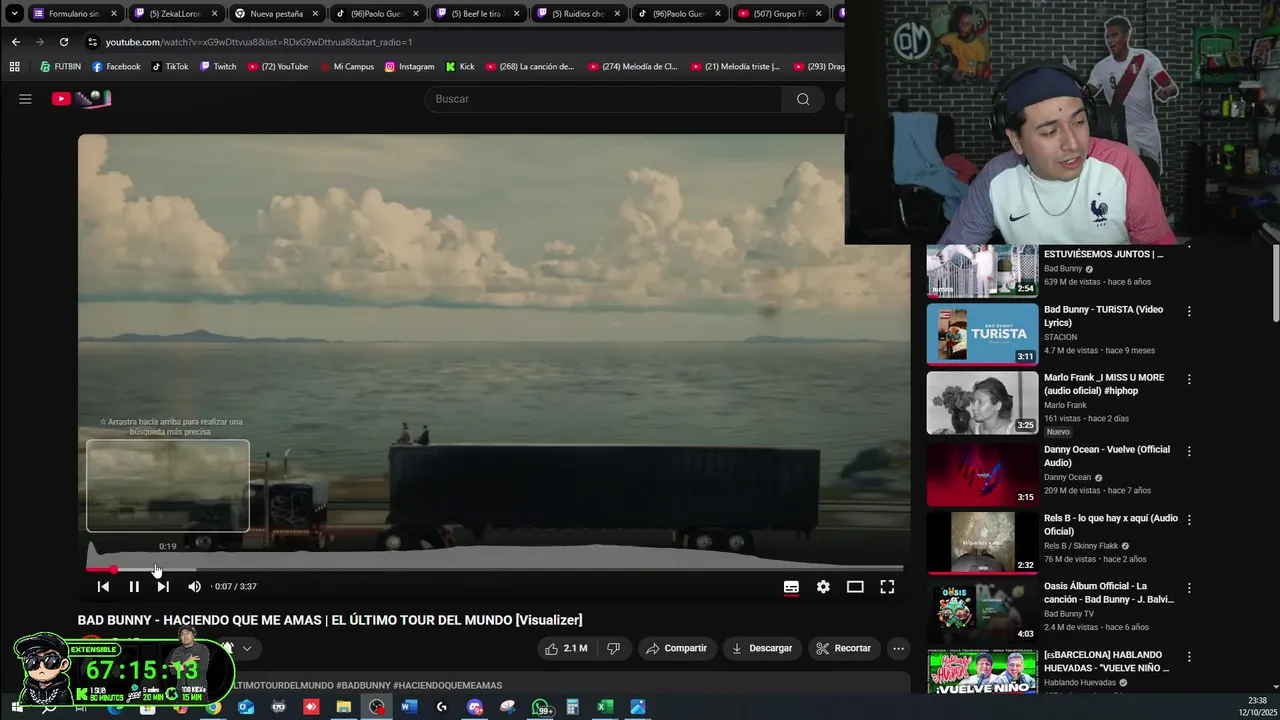Reload the current page

click(x=64, y=42)
